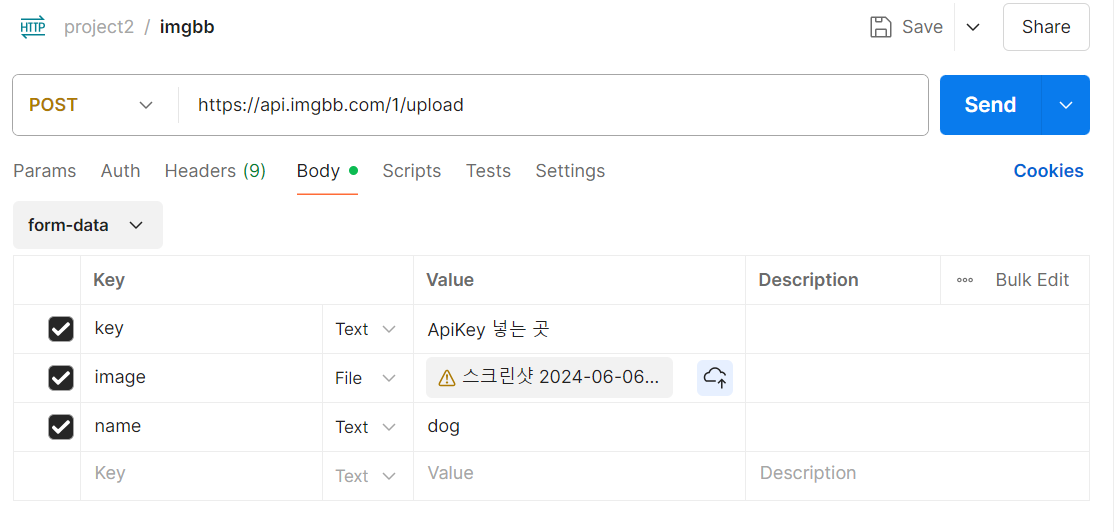Open the Text type dropdown for name row

[366, 427]
